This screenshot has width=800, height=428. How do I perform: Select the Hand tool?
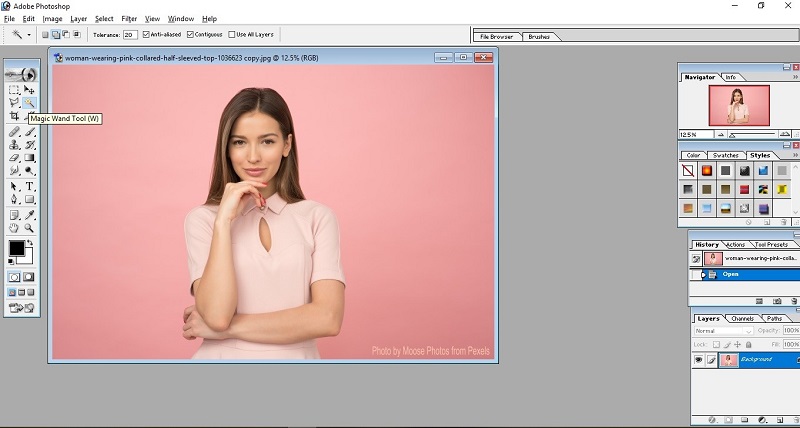click(x=15, y=228)
